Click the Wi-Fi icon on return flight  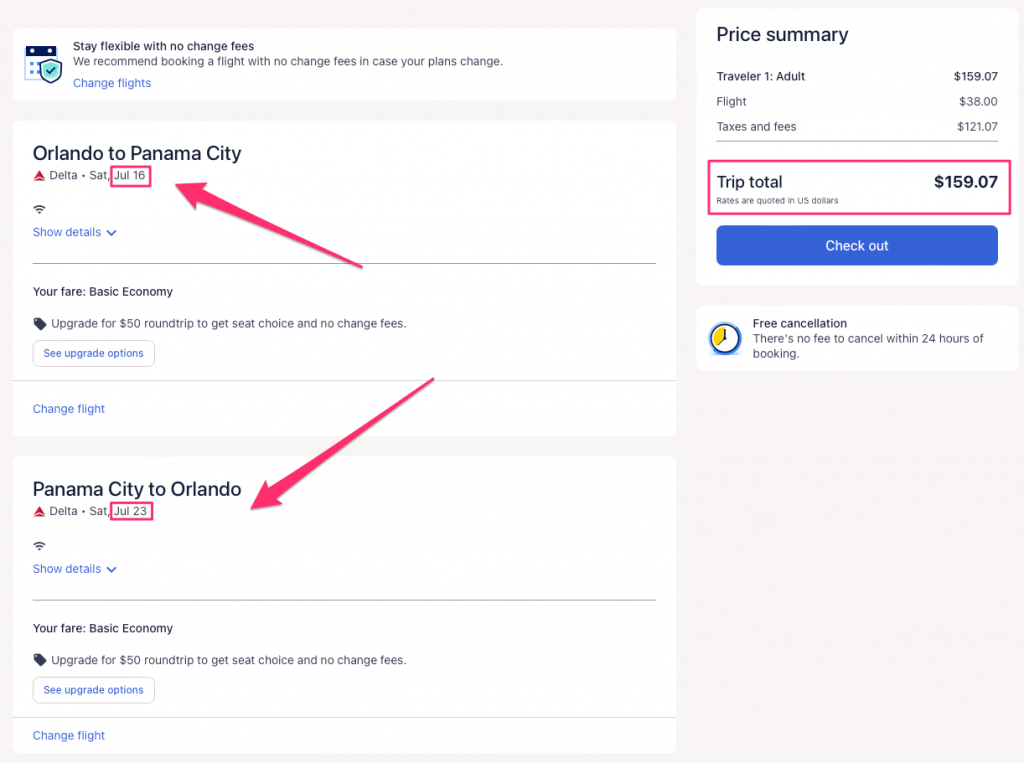pos(40,546)
